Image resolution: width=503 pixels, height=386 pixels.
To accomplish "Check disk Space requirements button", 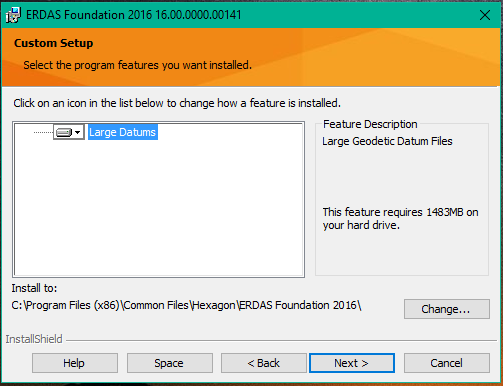I will pyautogui.click(x=169, y=363).
